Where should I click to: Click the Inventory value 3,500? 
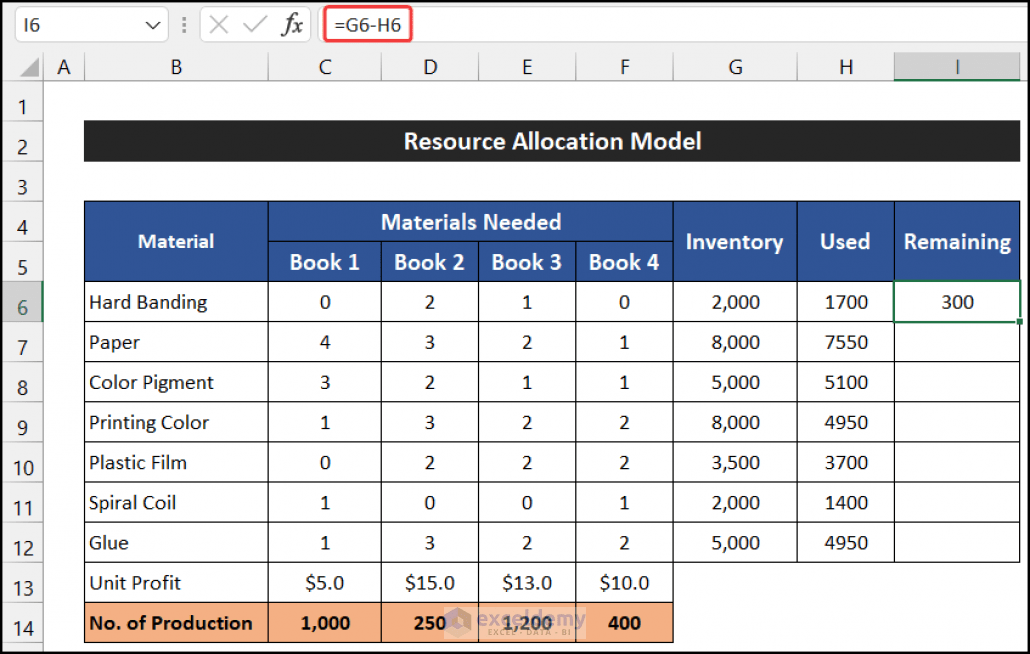click(735, 462)
